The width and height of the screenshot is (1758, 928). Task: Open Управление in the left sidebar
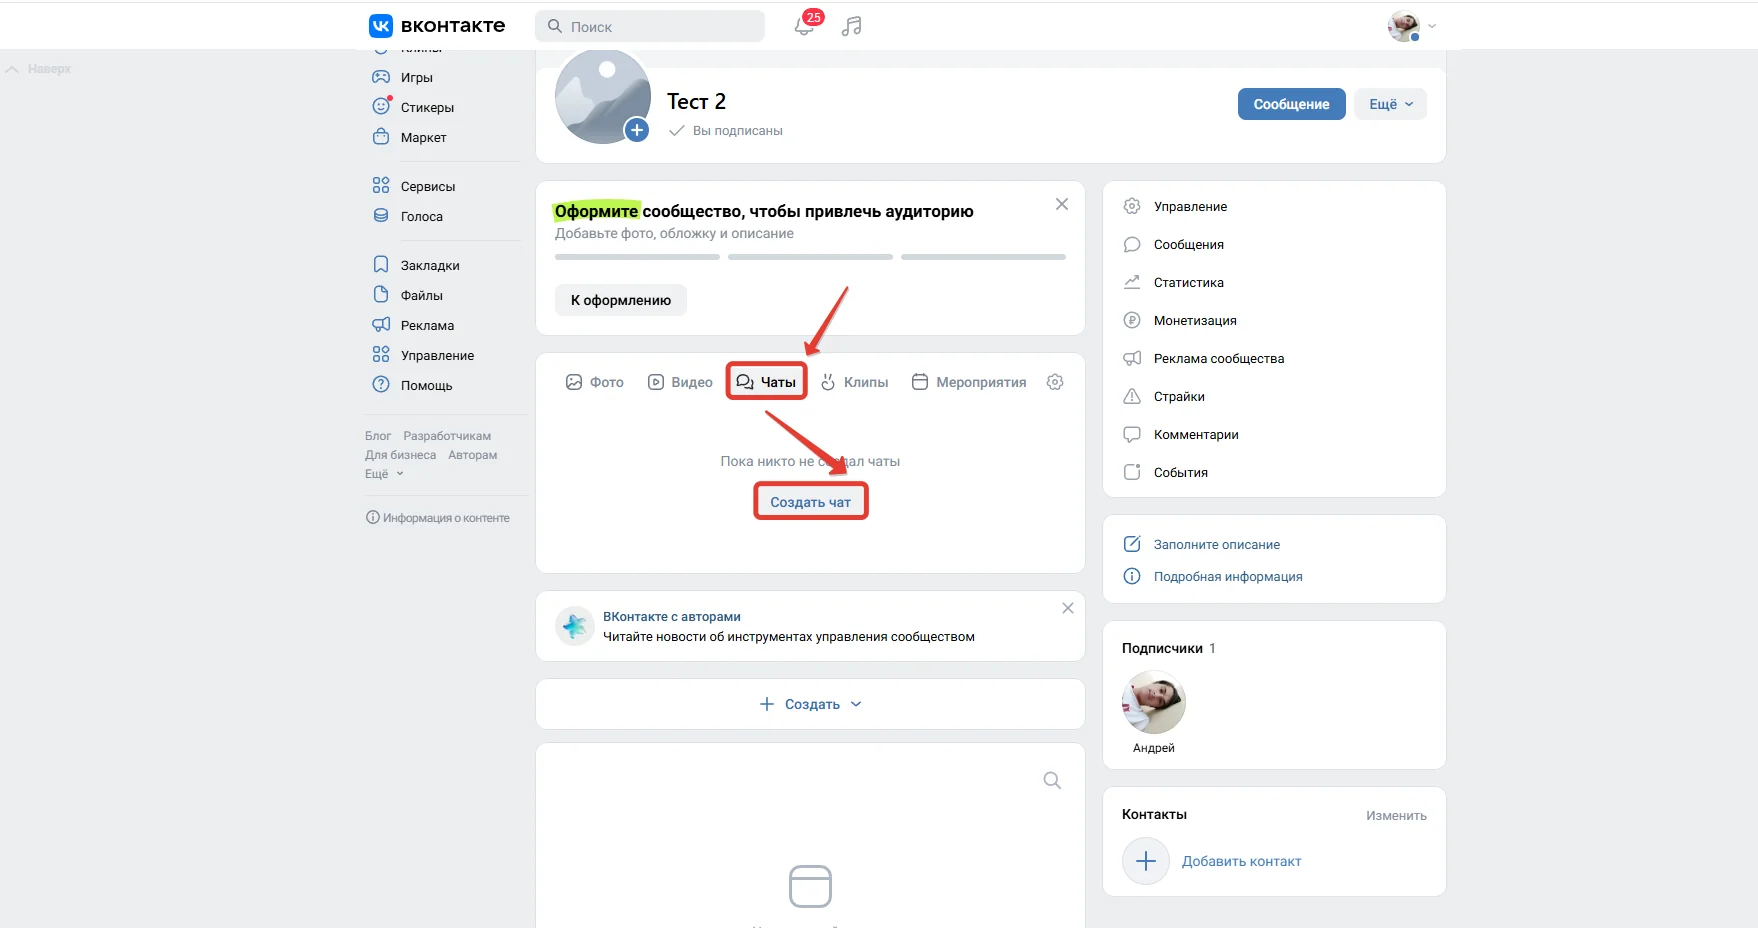tap(437, 355)
